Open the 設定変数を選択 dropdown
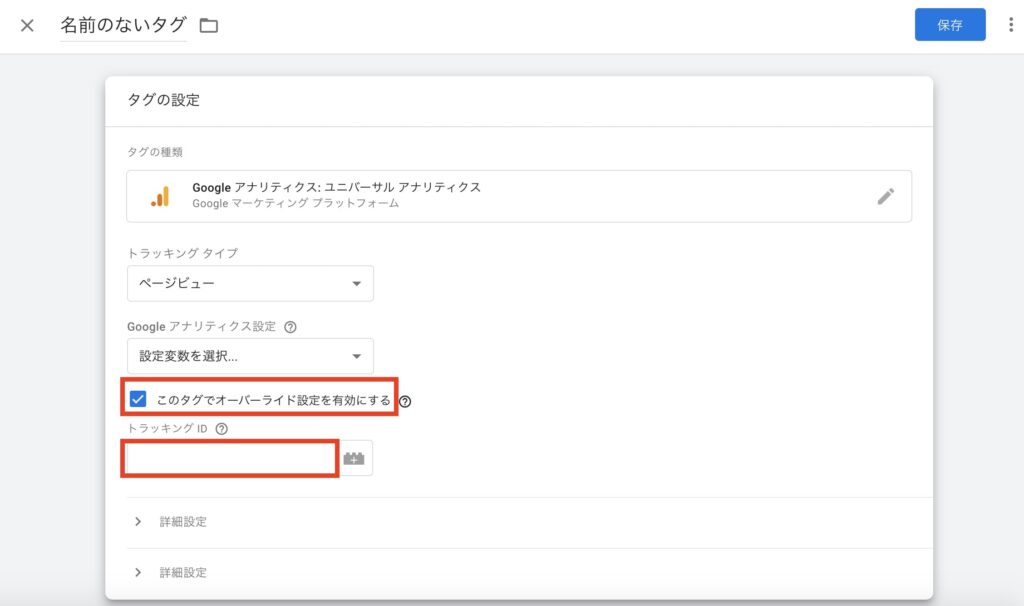This screenshot has height=606, width=1024. (x=250, y=356)
